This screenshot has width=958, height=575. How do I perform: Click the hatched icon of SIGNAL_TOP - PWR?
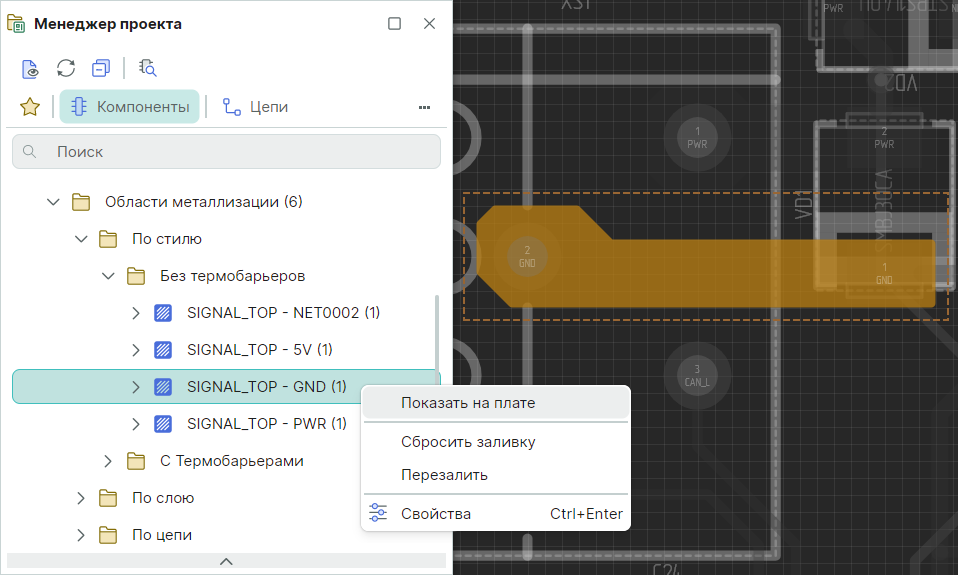click(x=163, y=423)
